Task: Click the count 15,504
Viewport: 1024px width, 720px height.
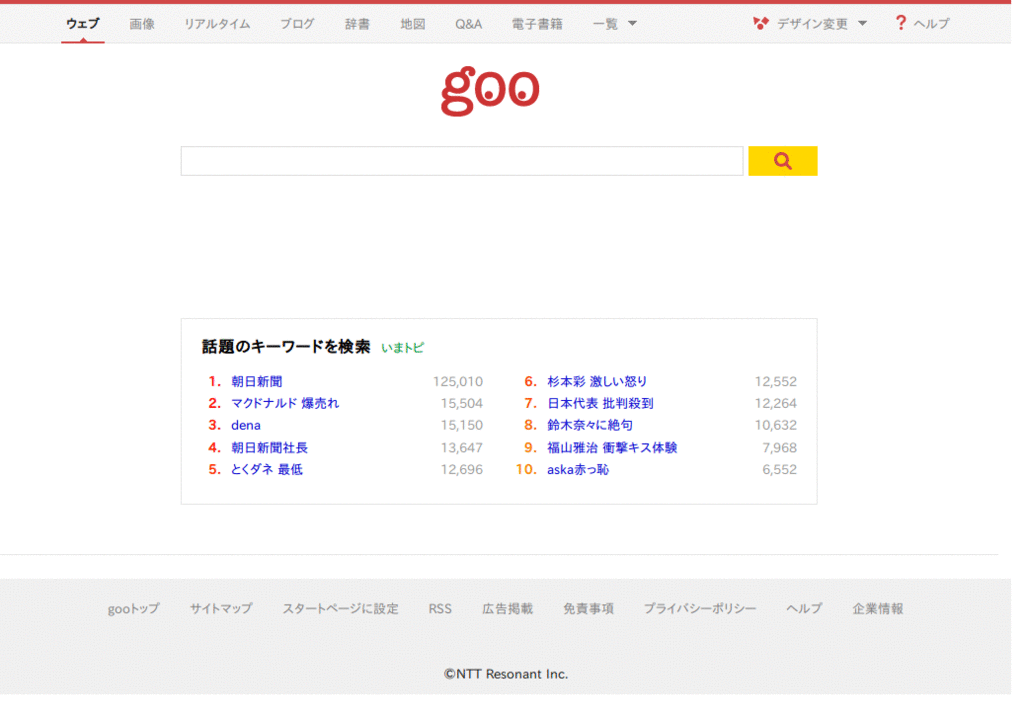Action: point(462,403)
